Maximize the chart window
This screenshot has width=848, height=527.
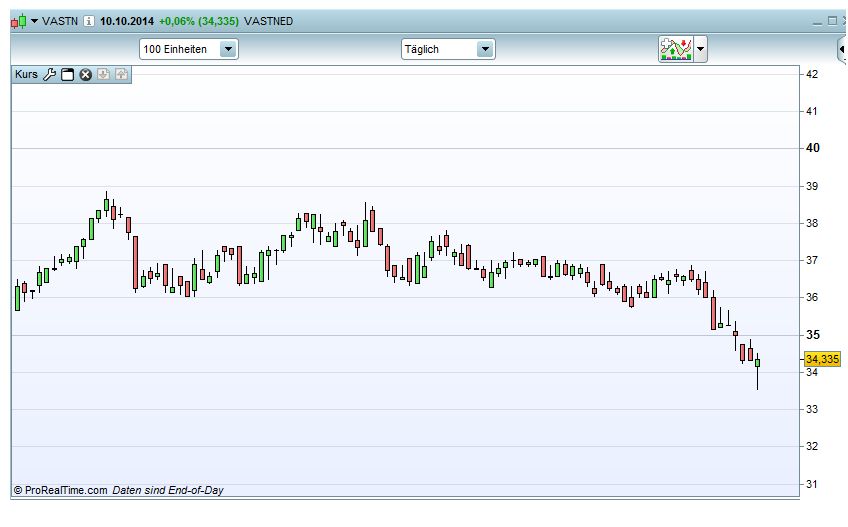coord(831,21)
